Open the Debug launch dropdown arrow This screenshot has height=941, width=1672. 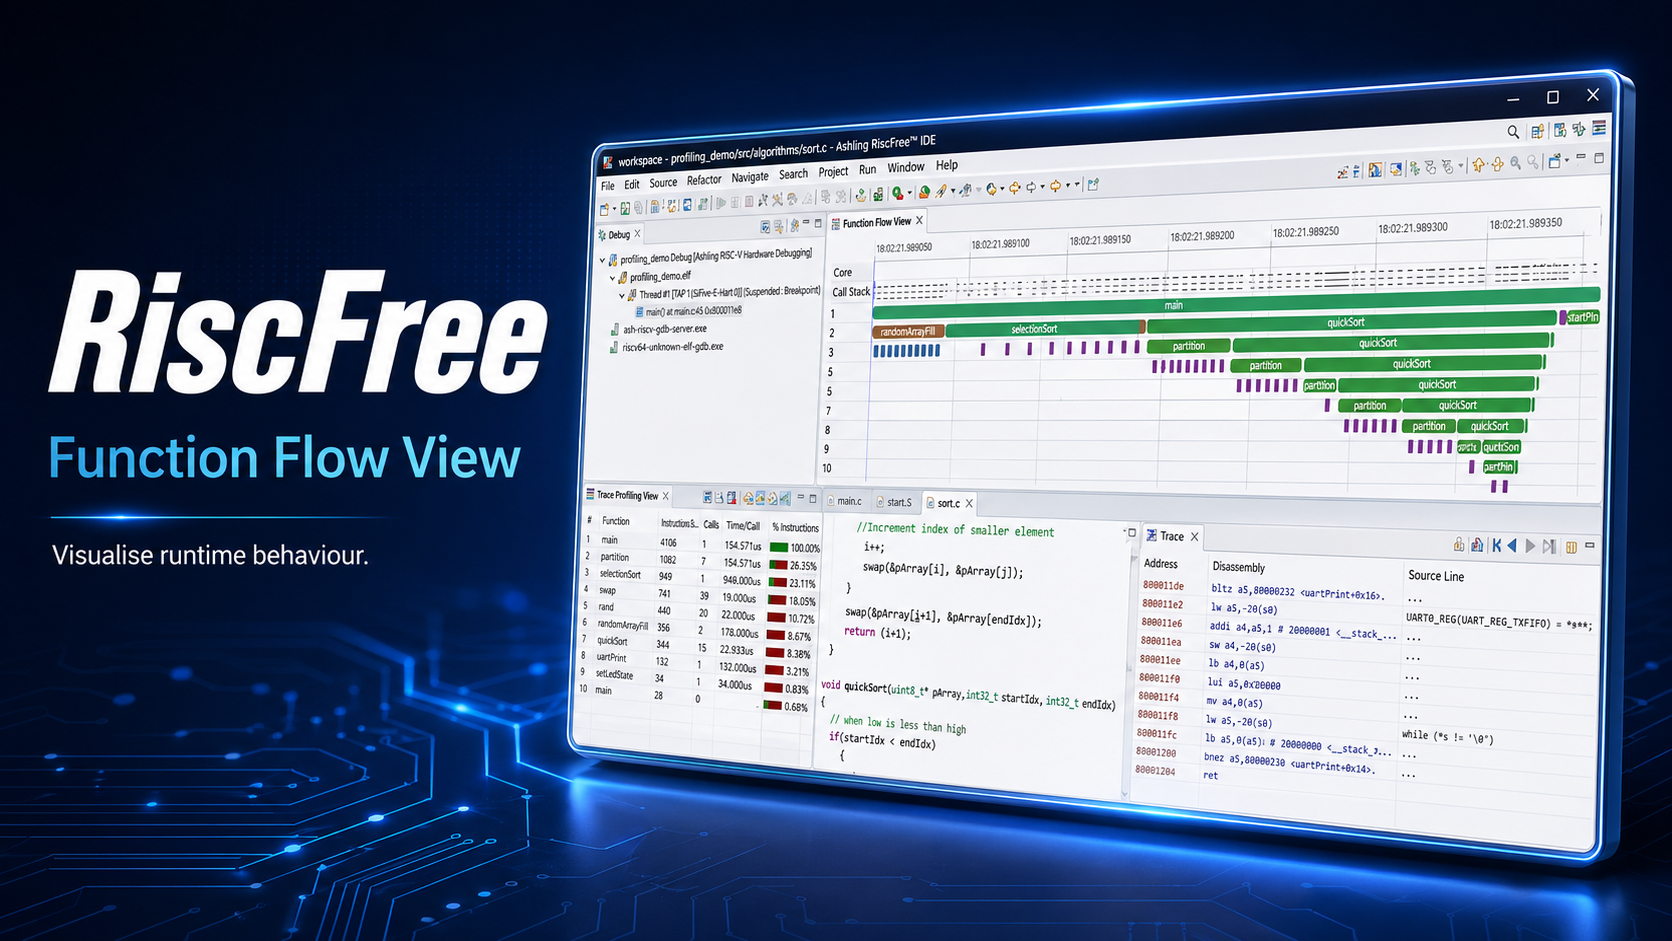coord(909,193)
